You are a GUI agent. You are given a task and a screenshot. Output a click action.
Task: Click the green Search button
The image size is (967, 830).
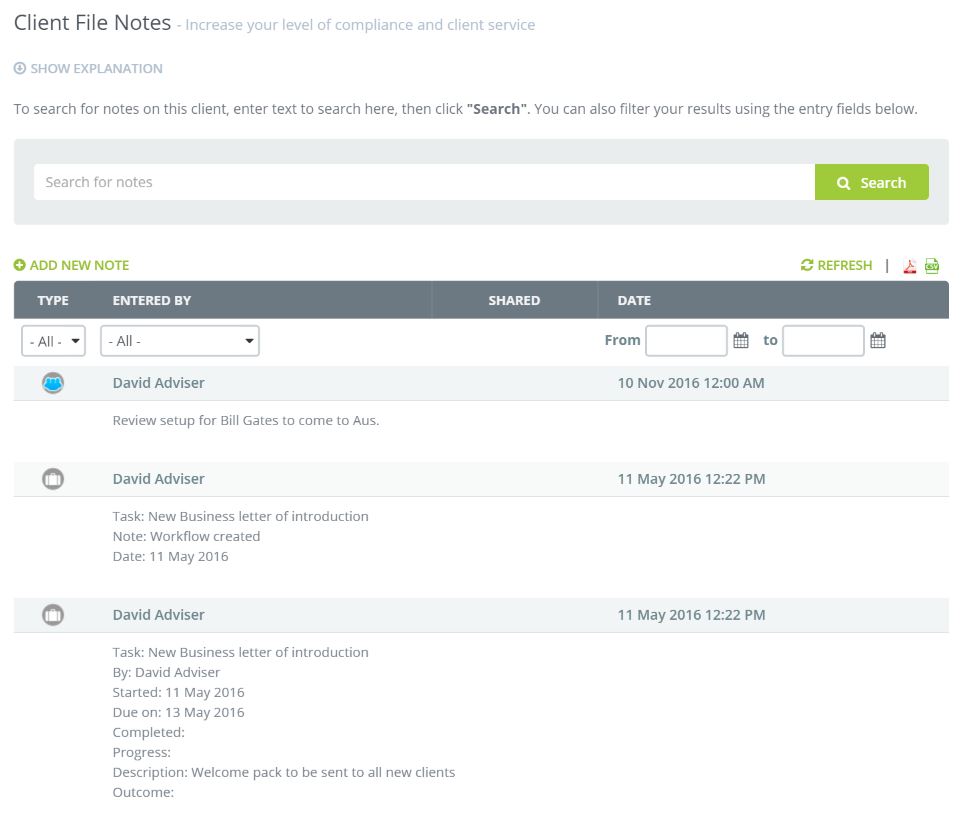click(x=871, y=182)
